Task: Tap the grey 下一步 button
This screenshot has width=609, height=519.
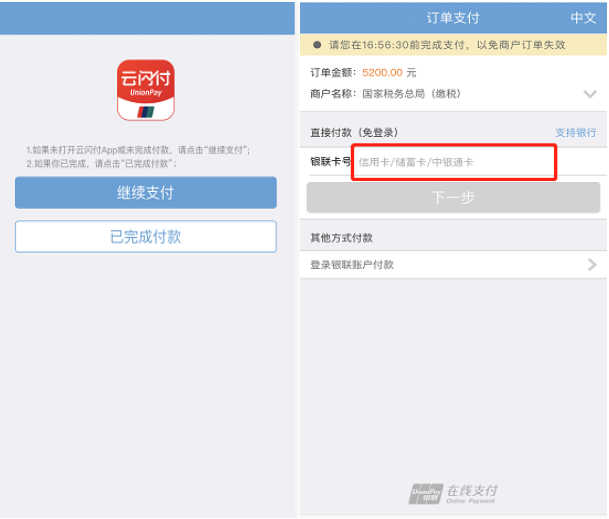Action: click(x=453, y=197)
